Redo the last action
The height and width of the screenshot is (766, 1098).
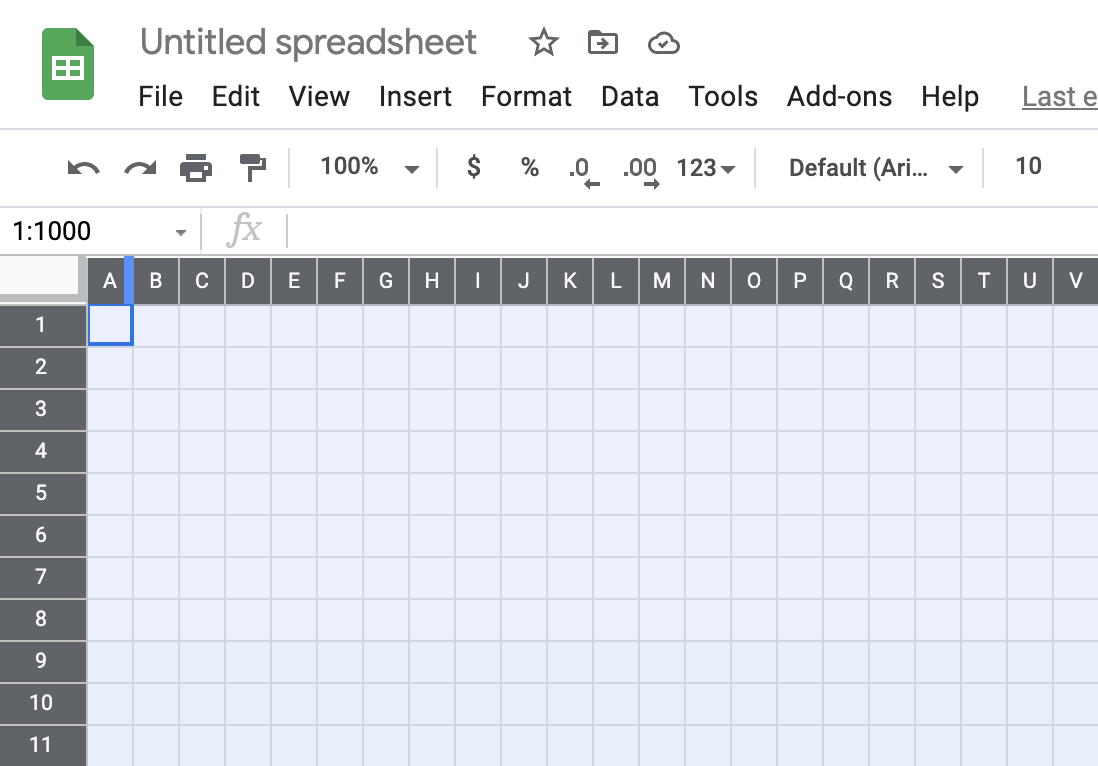[x=140, y=167]
